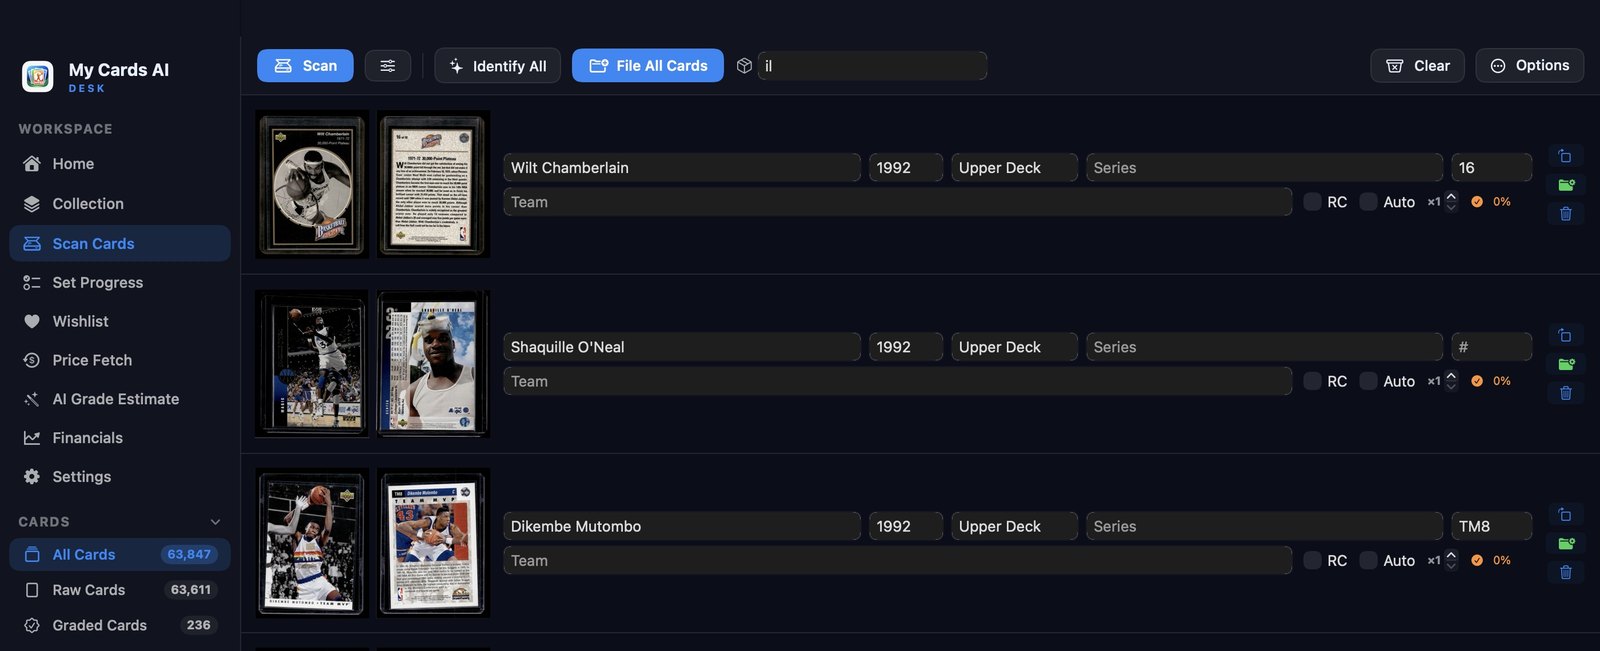Open Dikembe Mutombo back card image

pyautogui.click(x=433, y=543)
